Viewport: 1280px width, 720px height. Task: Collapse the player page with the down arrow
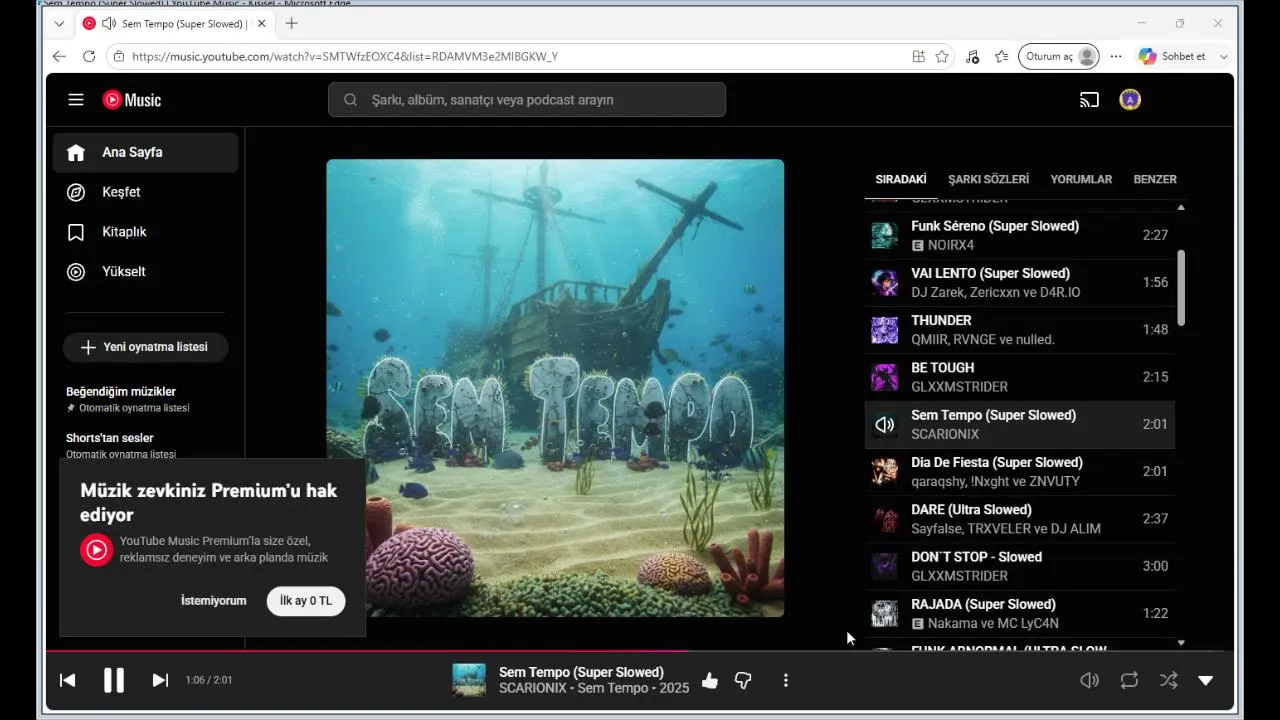coord(1206,680)
